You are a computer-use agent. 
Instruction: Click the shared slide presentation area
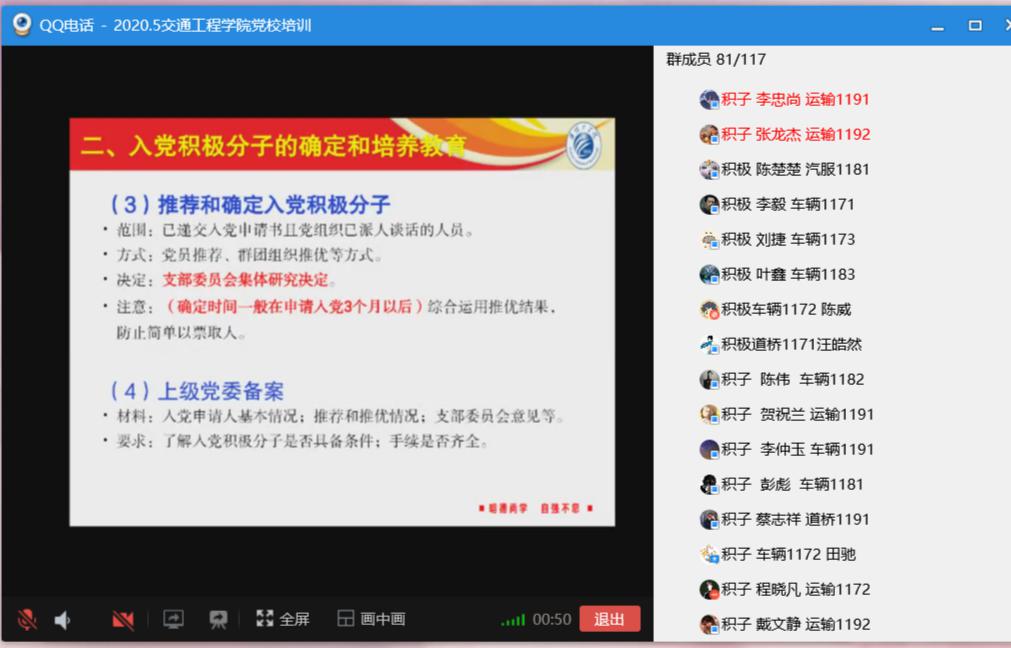342,322
